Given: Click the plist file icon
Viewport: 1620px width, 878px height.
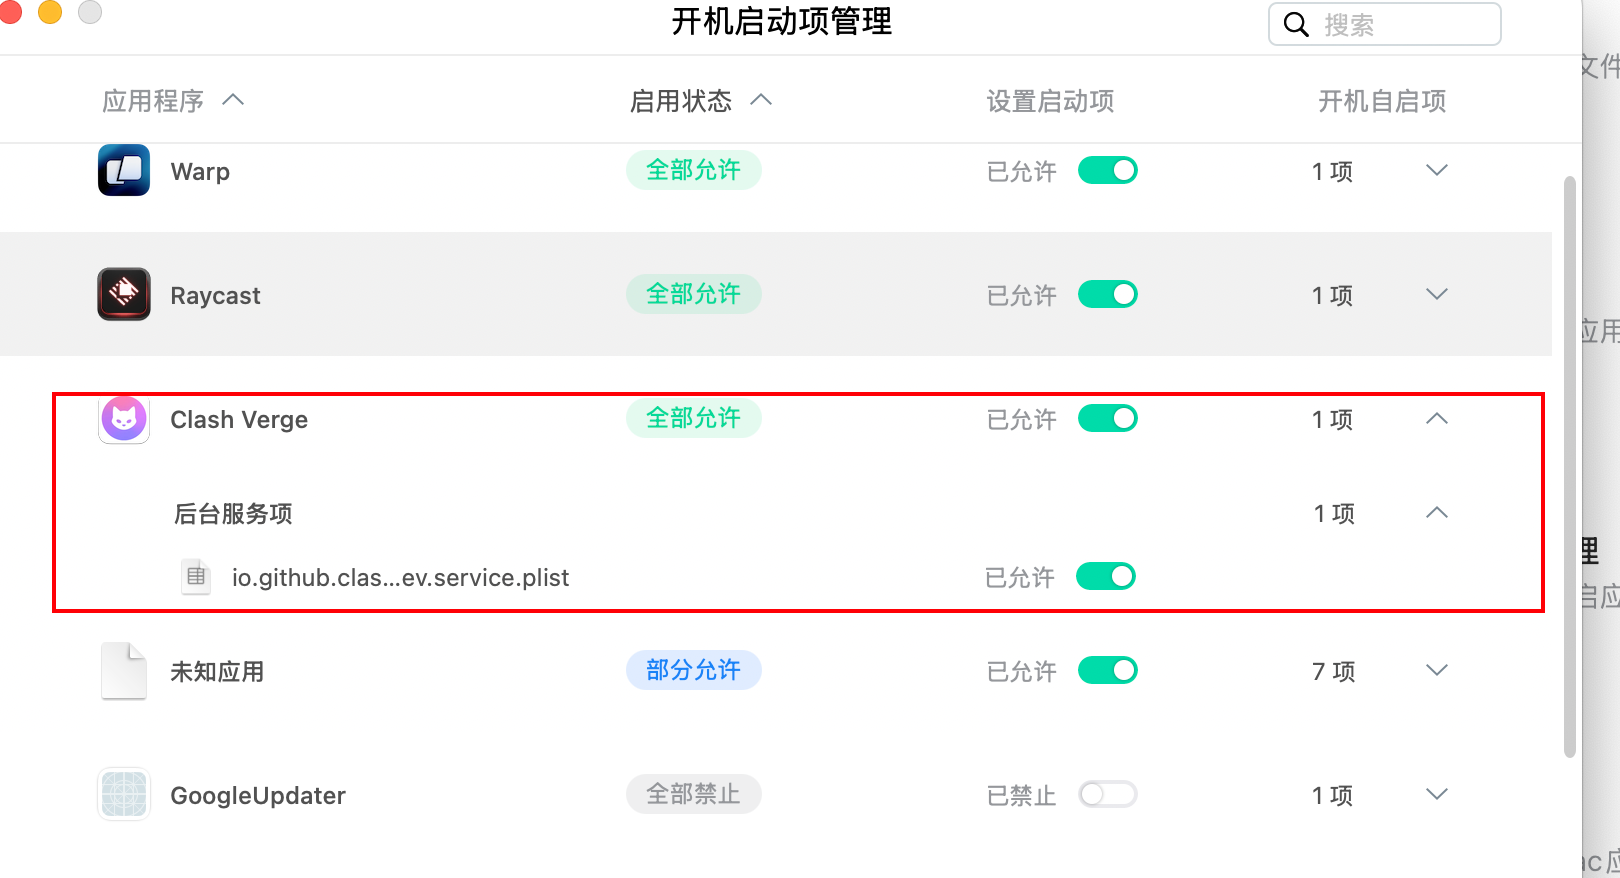Looking at the screenshot, I should click(x=196, y=577).
